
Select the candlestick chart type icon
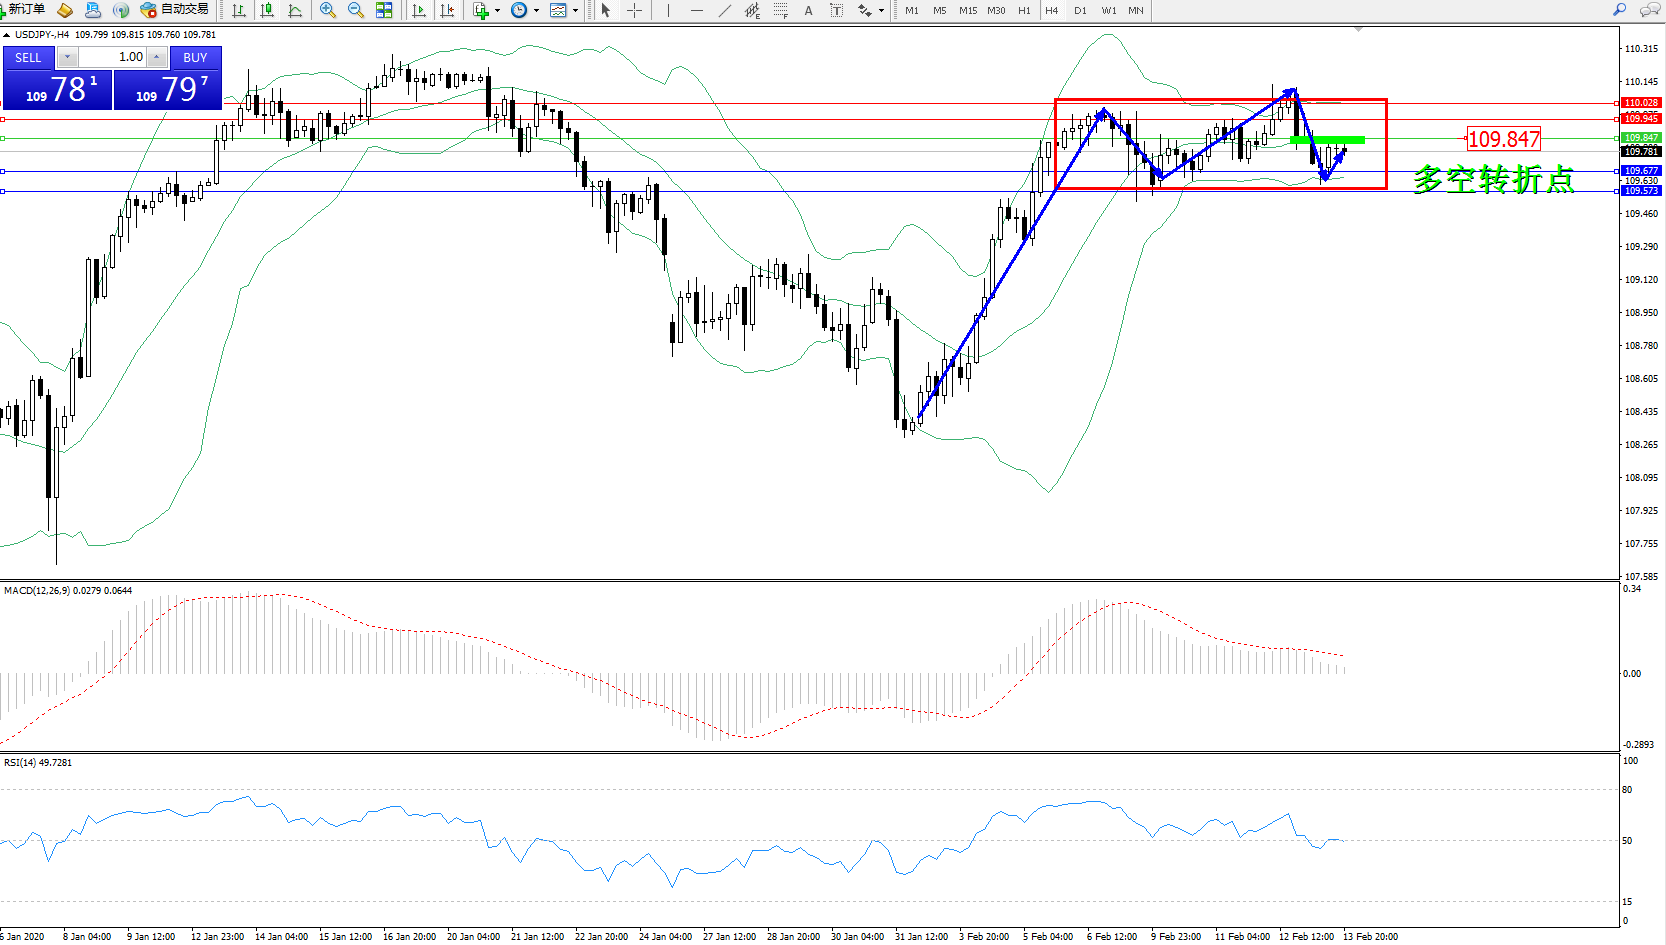pyautogui.click(x=267, y=10)
